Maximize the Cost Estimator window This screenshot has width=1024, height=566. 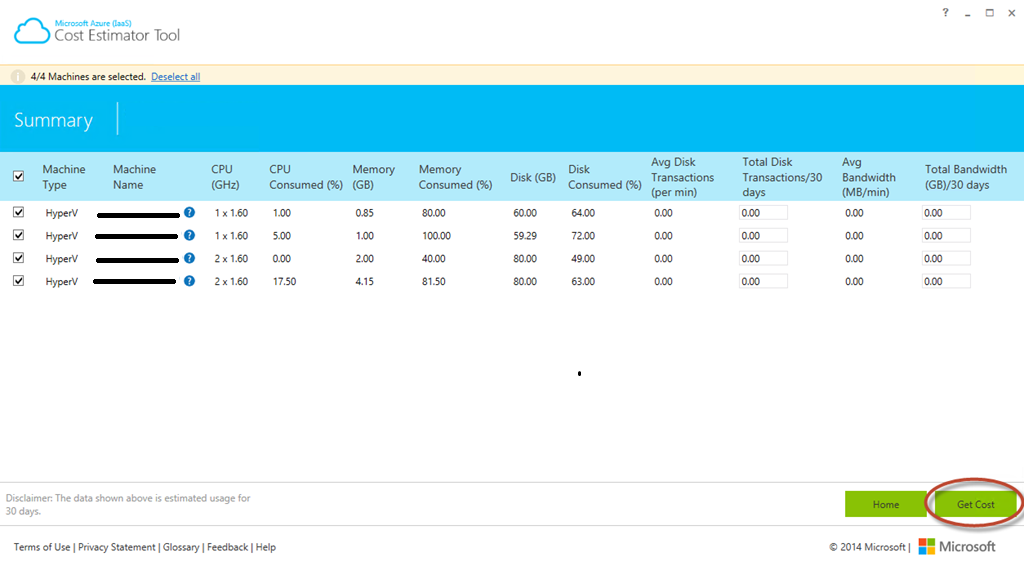pos(989,12)
